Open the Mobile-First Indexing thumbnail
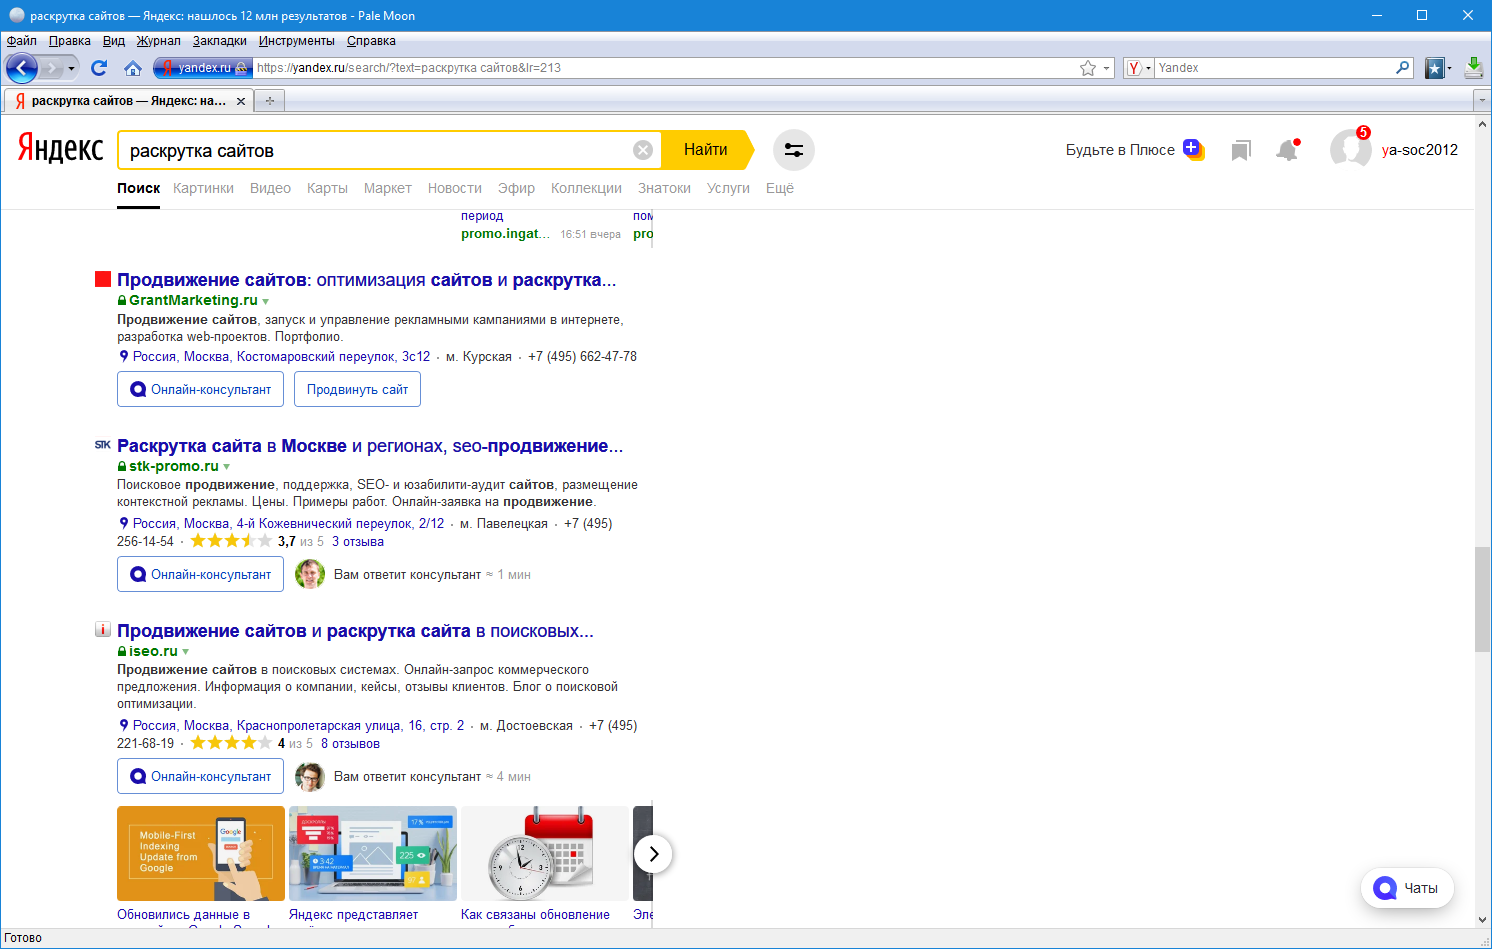This screenshot has width=1492, height=949. [x=201, y=853]
